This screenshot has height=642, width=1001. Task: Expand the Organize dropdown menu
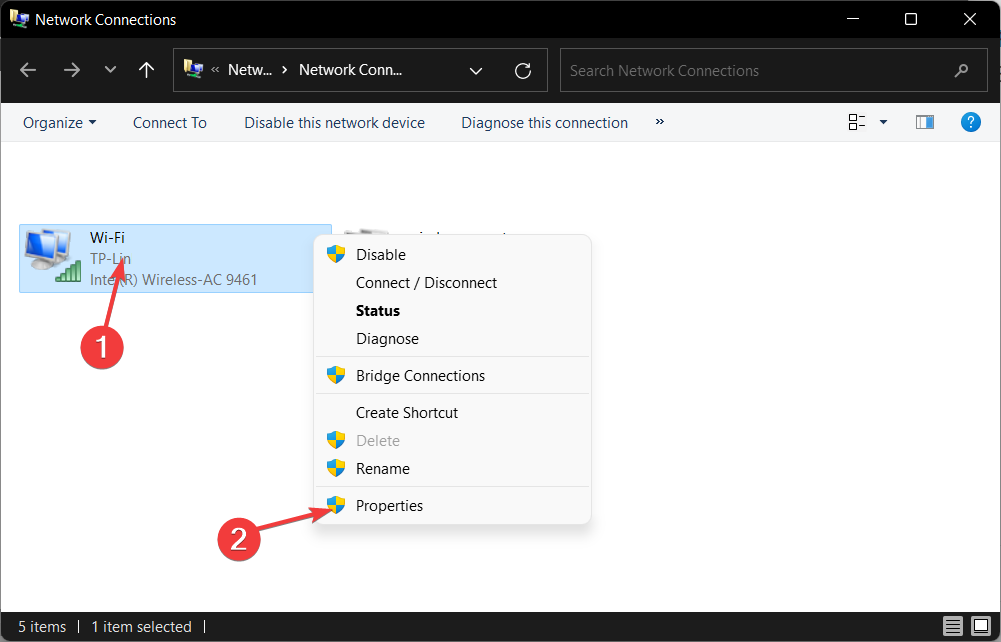pyautogui.click(x=60, y=123)
